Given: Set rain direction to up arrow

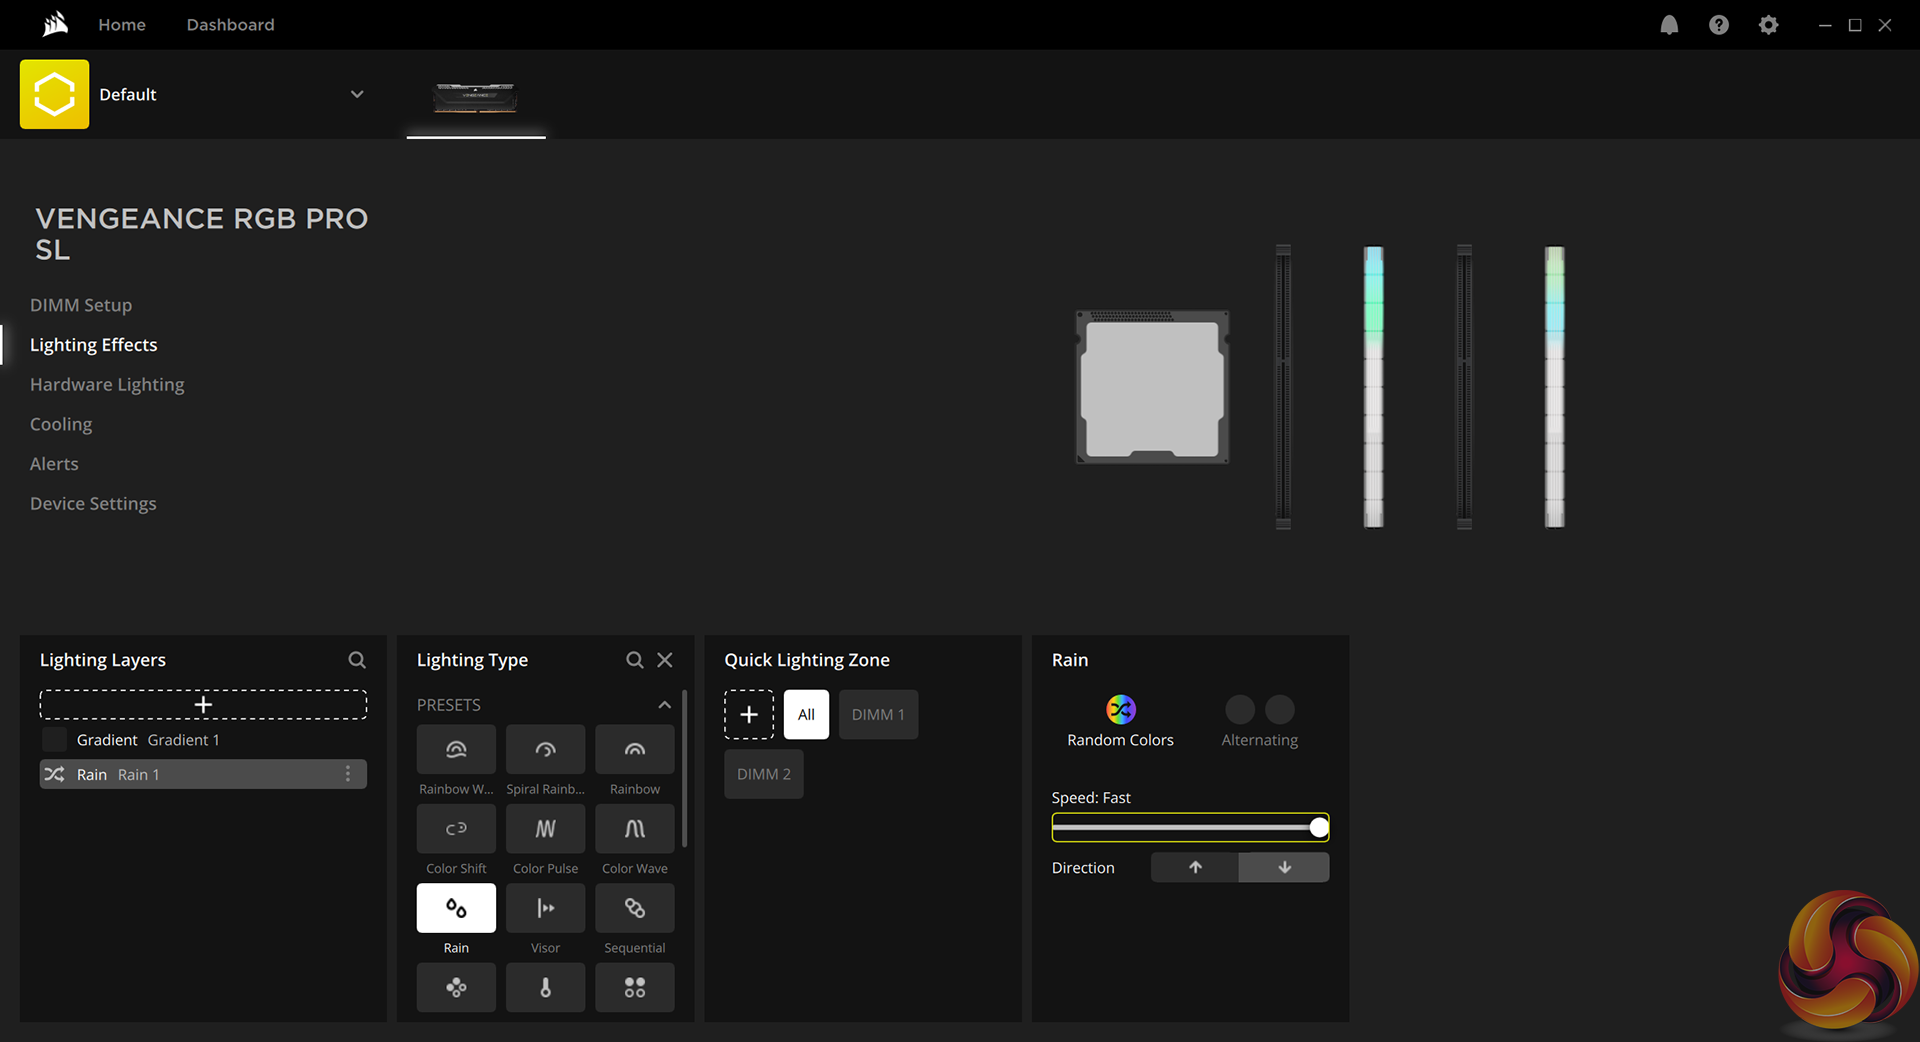Looking at the screenshot, I should [1195, 868].
